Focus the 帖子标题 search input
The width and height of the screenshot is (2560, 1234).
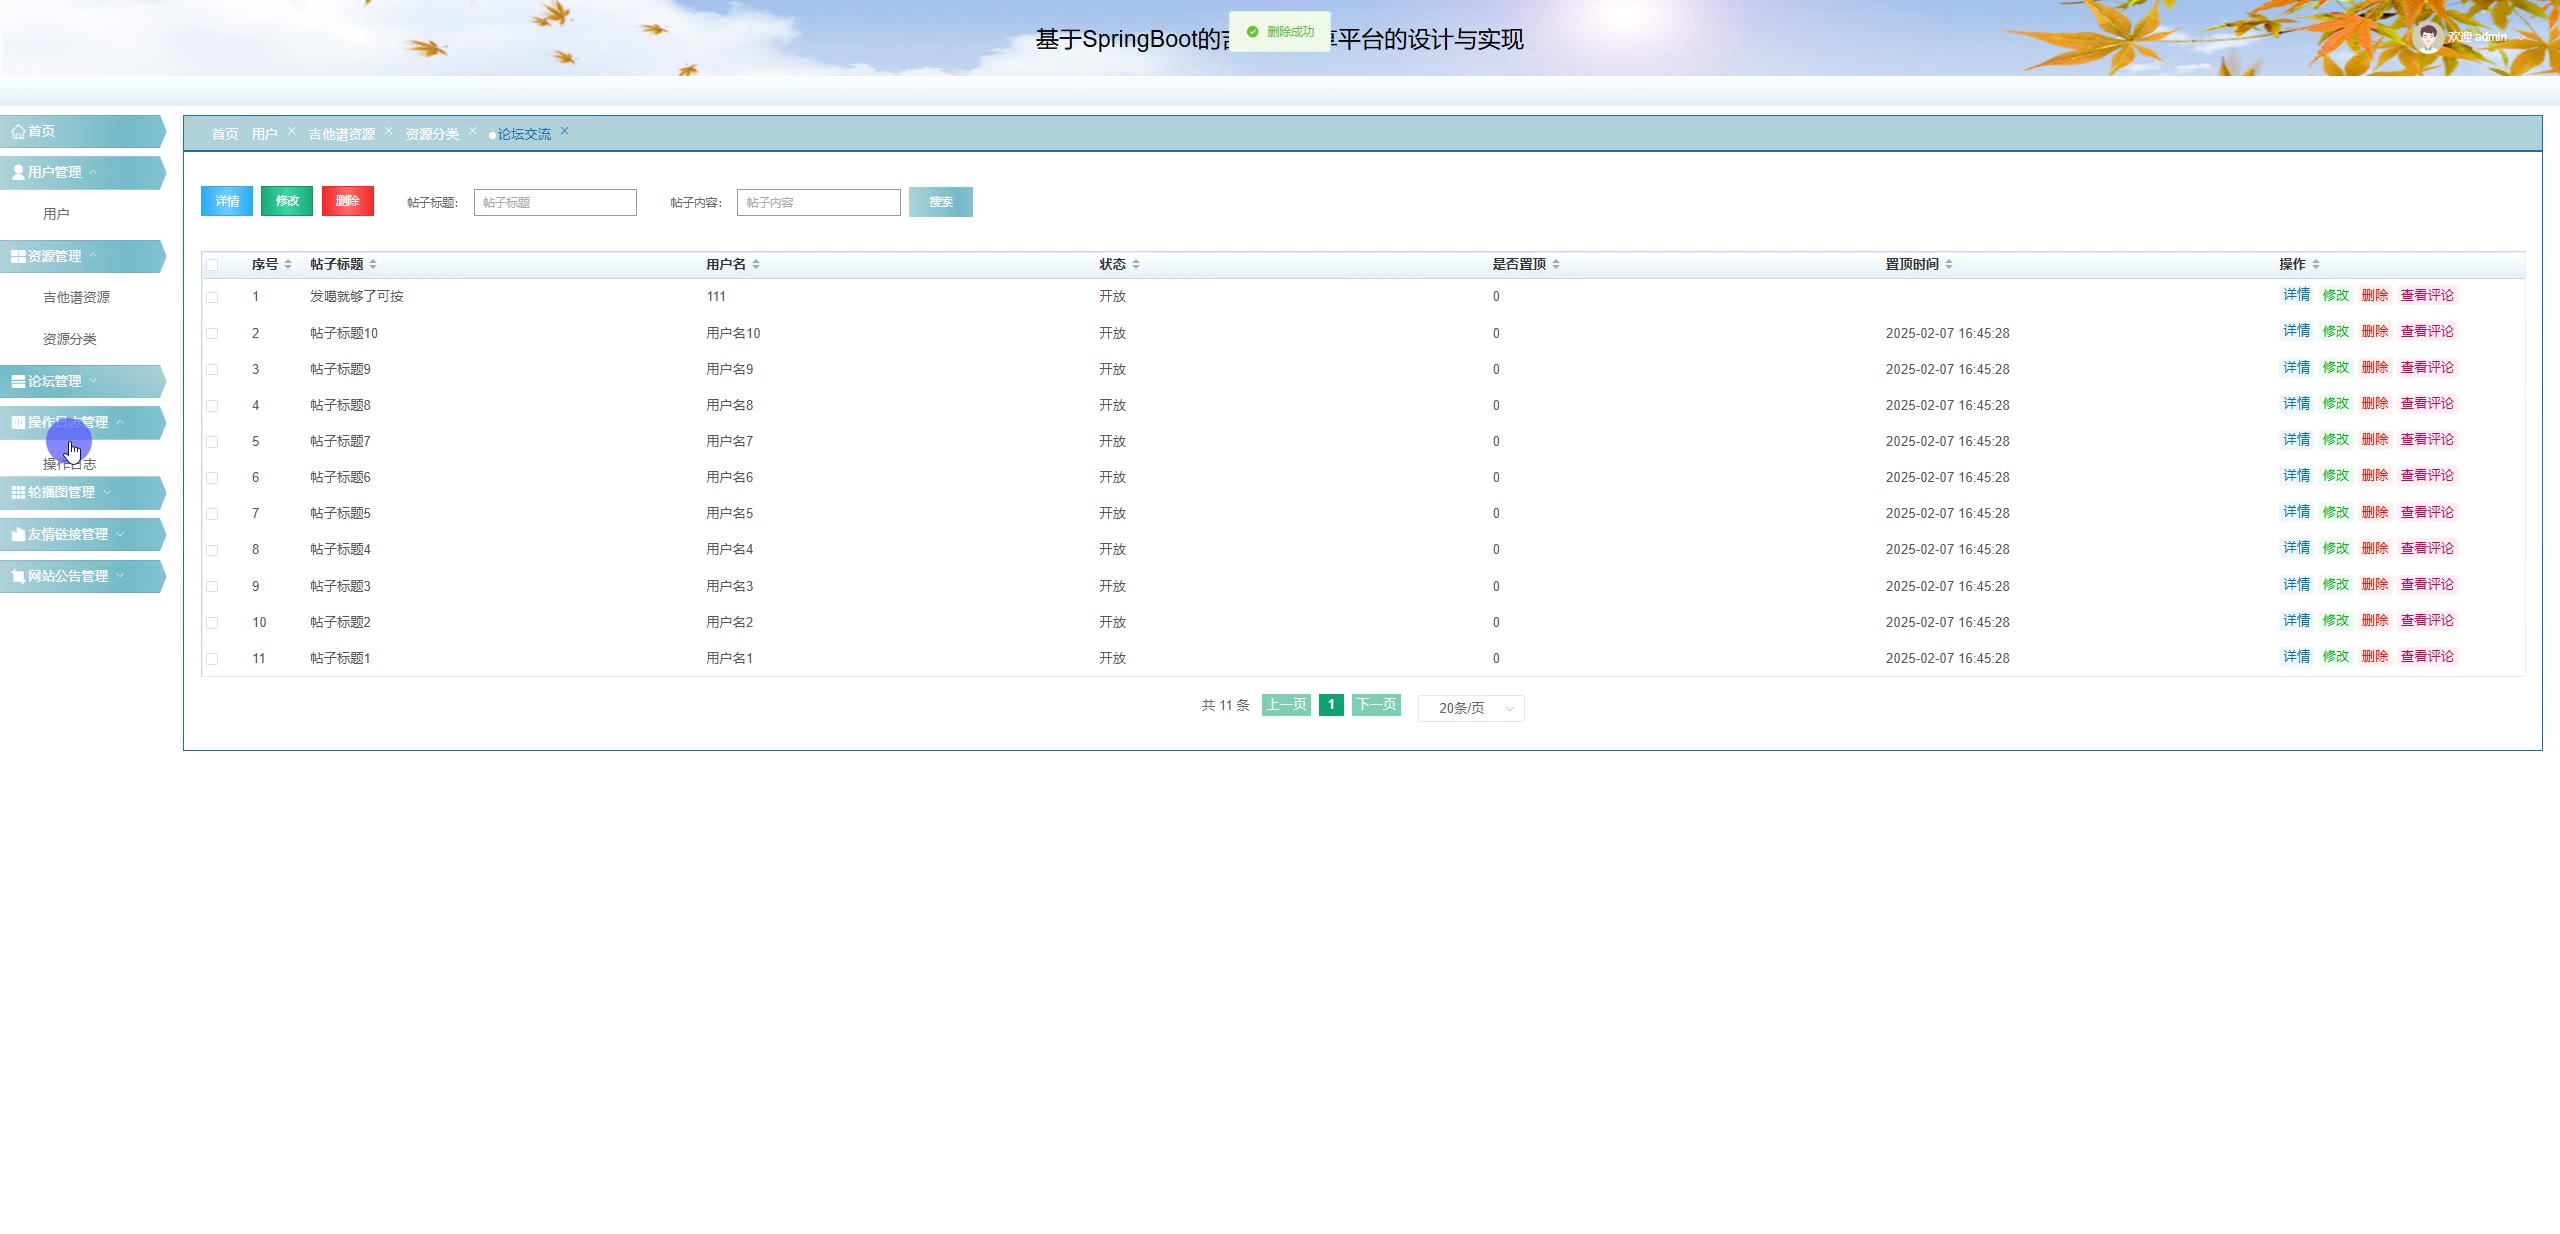point(555,203)
